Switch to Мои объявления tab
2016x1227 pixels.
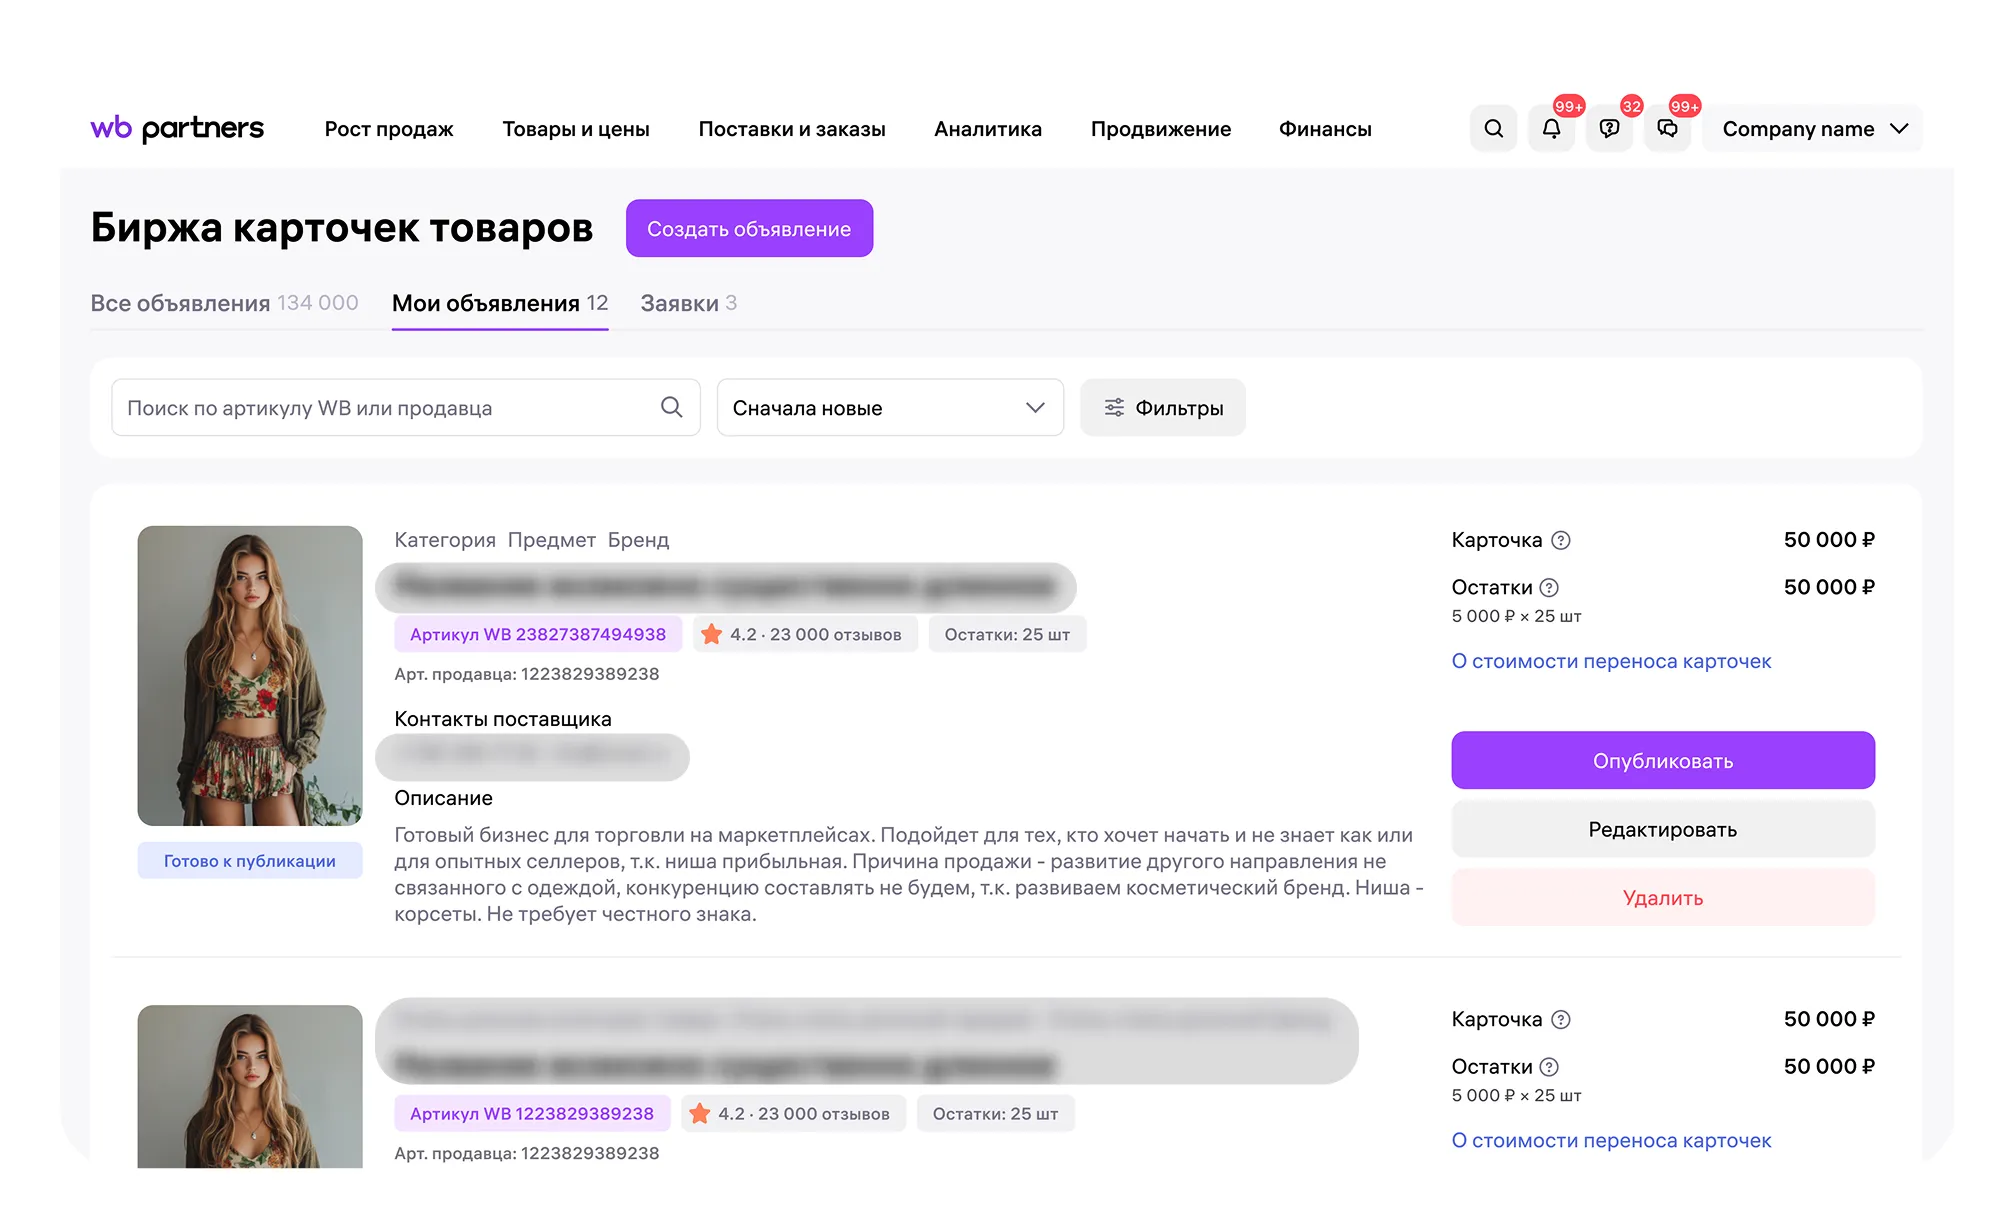[x=500, y=303]
